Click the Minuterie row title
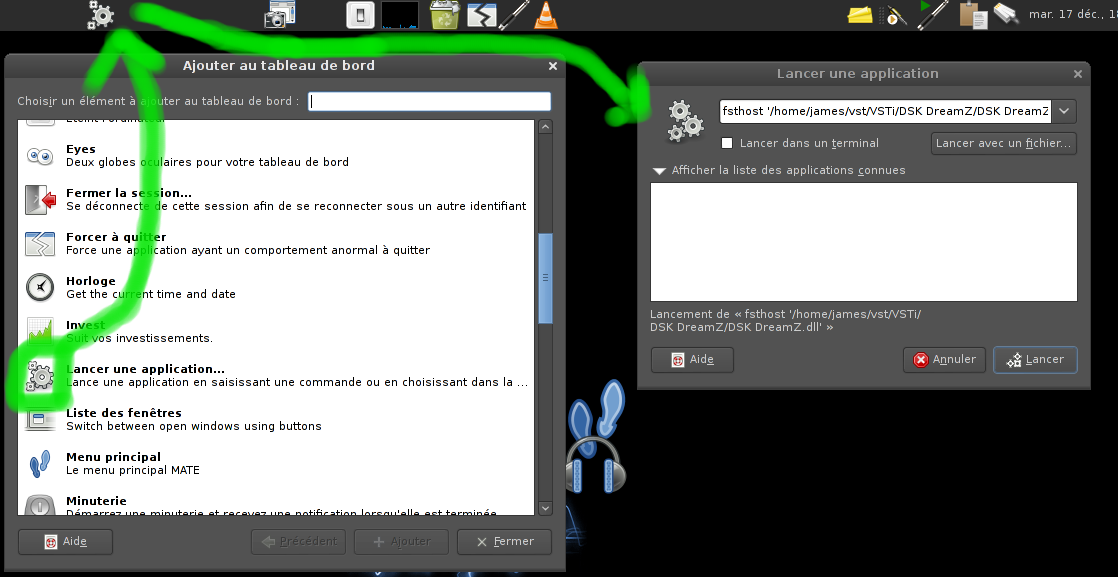Screen dimensions: 1118x577 pos(96,501)
